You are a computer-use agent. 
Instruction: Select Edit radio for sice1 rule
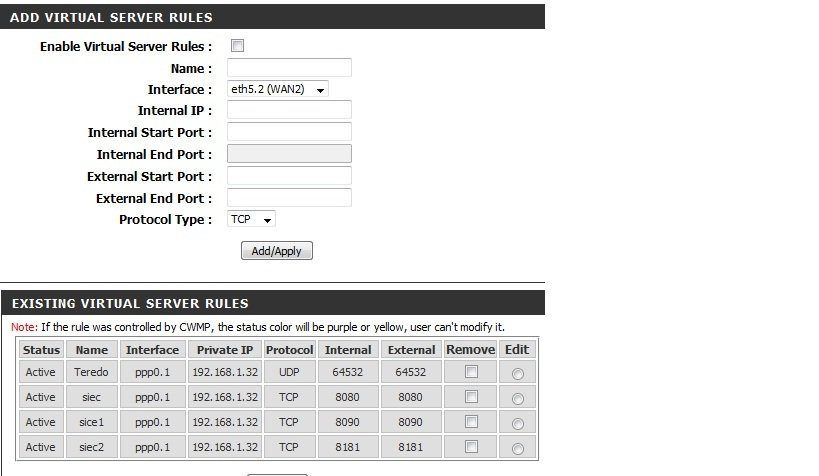pyautogui.click(x=518, y=424)
